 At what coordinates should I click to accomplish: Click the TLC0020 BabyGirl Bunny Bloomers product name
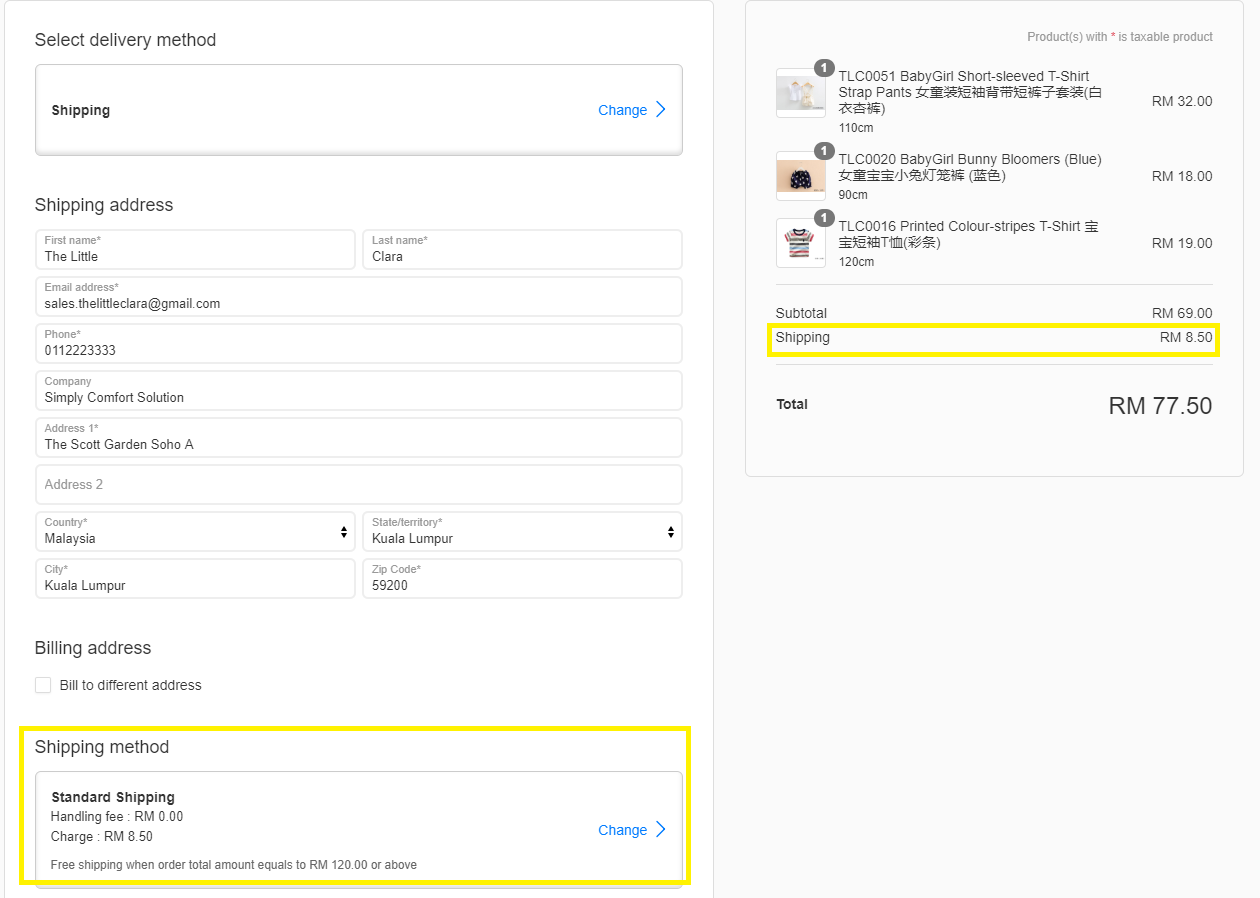970,167
